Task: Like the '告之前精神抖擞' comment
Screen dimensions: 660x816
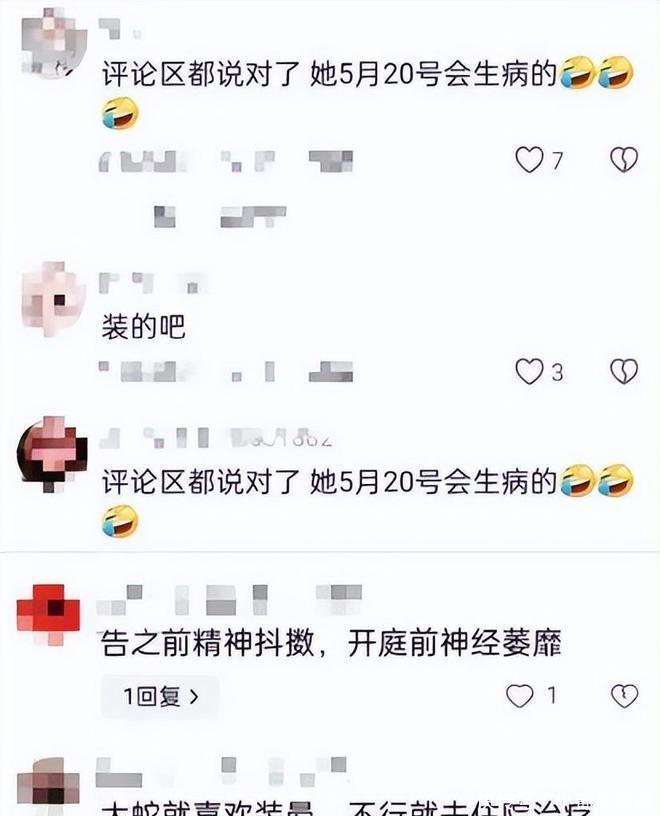Action: point(519,696)
